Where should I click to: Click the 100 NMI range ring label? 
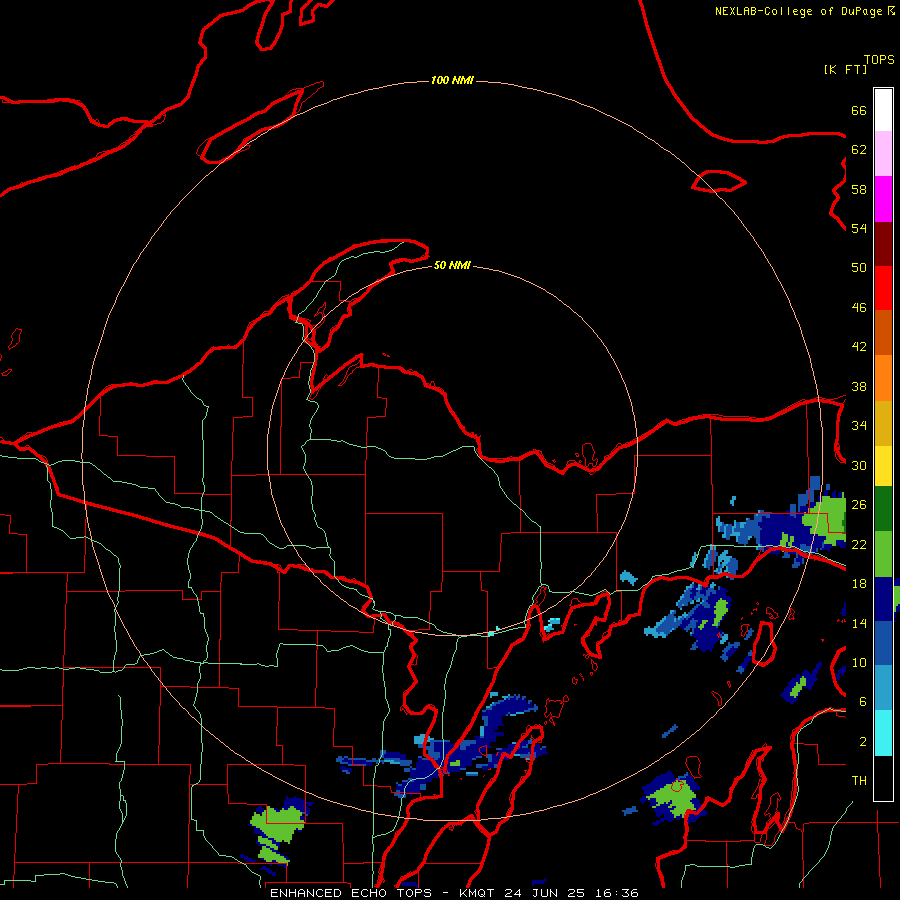click(452, 80)
